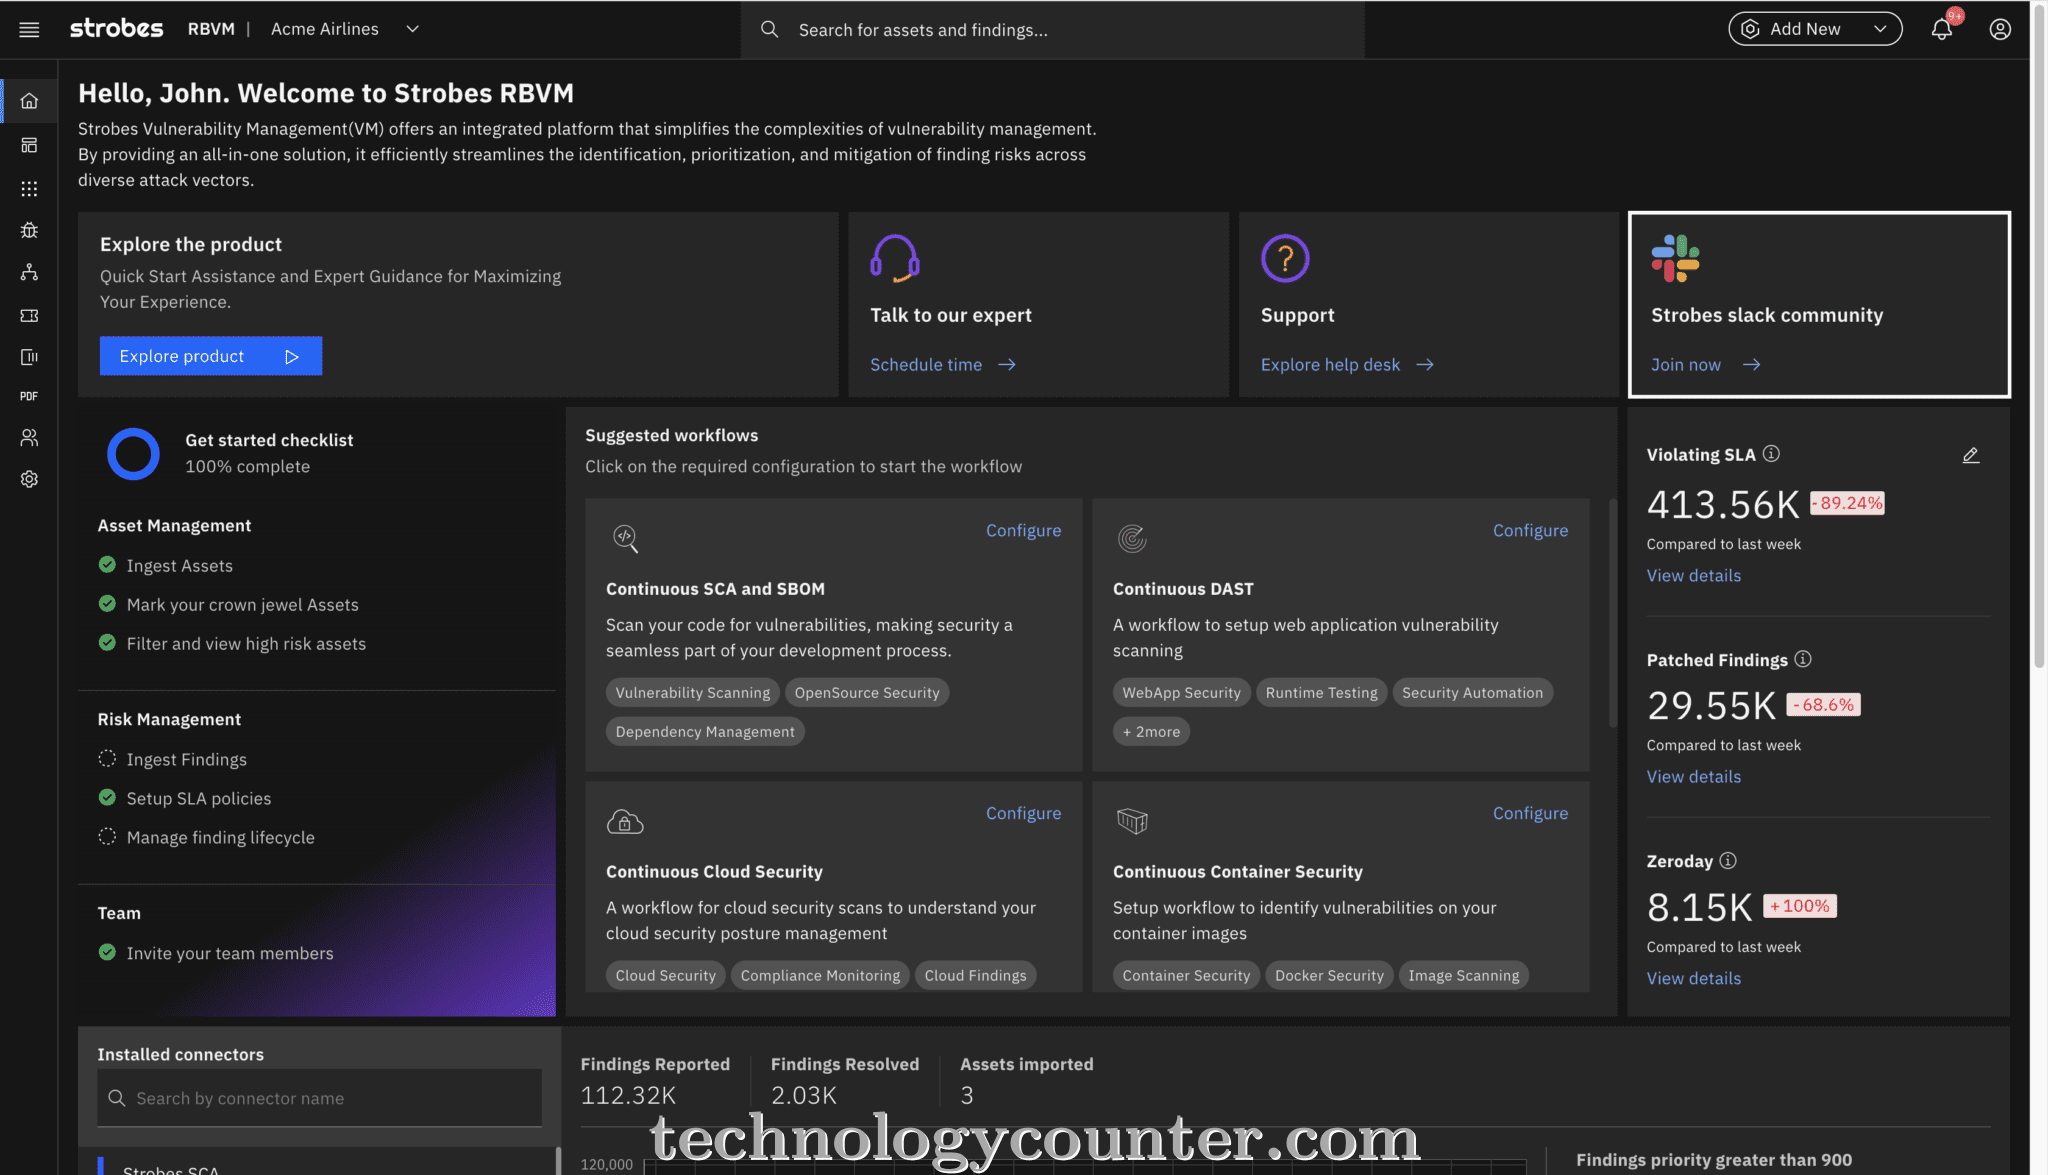Click the suggested workflows scrollbar
The height and width of the screenshot is (1175, 2048).
coord(1612,612)
